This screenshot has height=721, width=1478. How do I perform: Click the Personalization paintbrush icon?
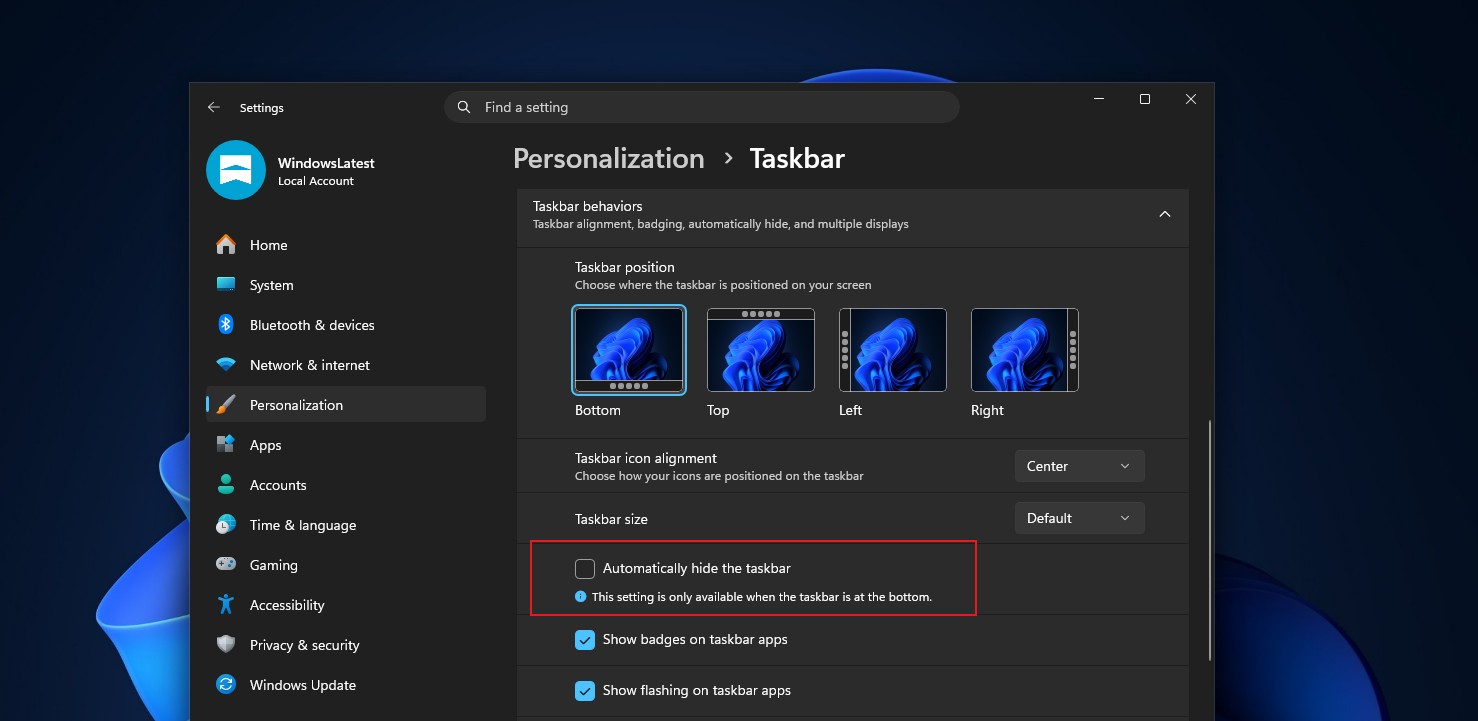click(x=226, y=405)
